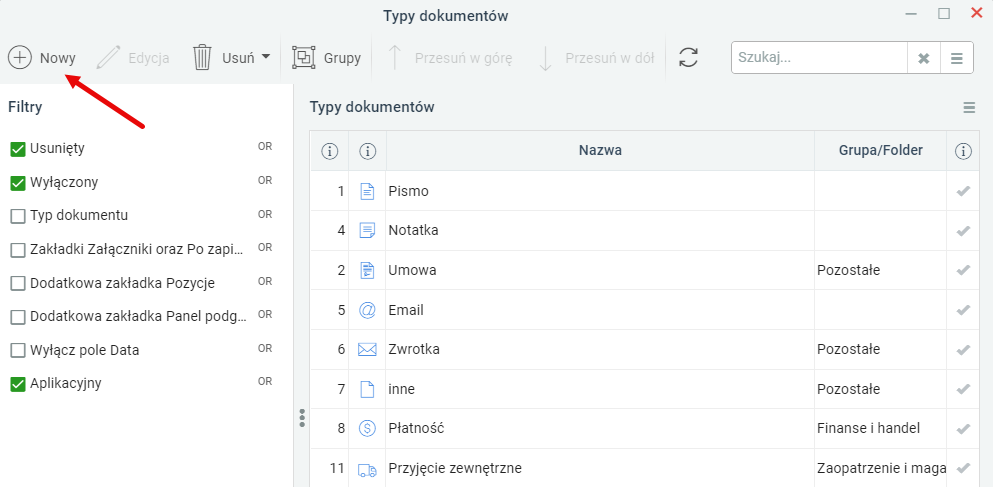This screenshot has height=487, width=993.
Task: Select the Przyjęcie zewnętrzne row name
Action: [x=455, y=469]
